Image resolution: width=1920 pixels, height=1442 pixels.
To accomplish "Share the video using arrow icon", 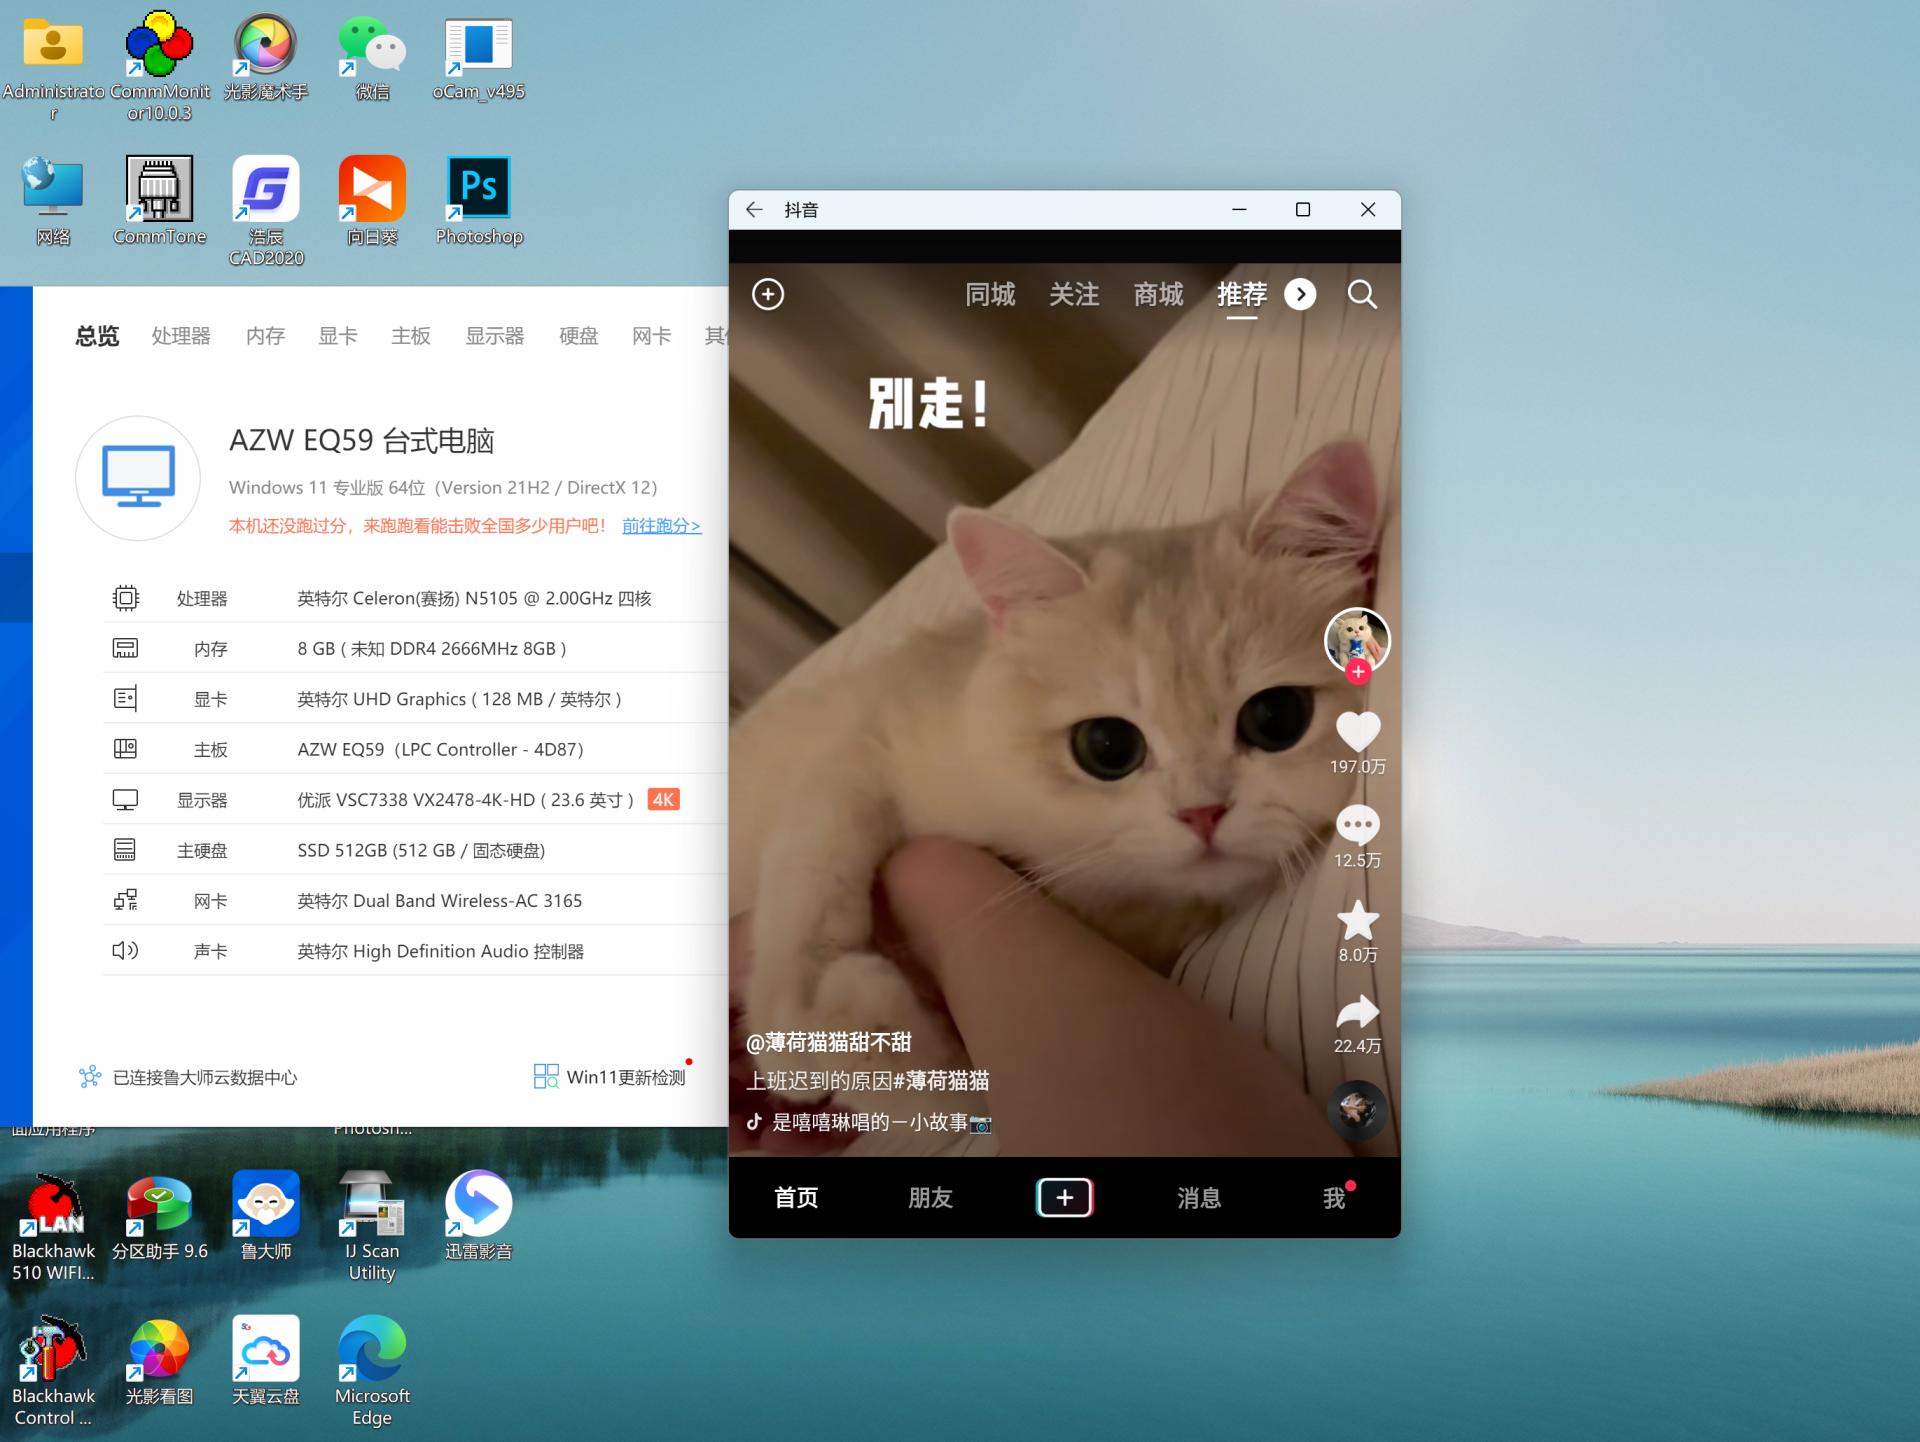I will pos(1357,1012).
